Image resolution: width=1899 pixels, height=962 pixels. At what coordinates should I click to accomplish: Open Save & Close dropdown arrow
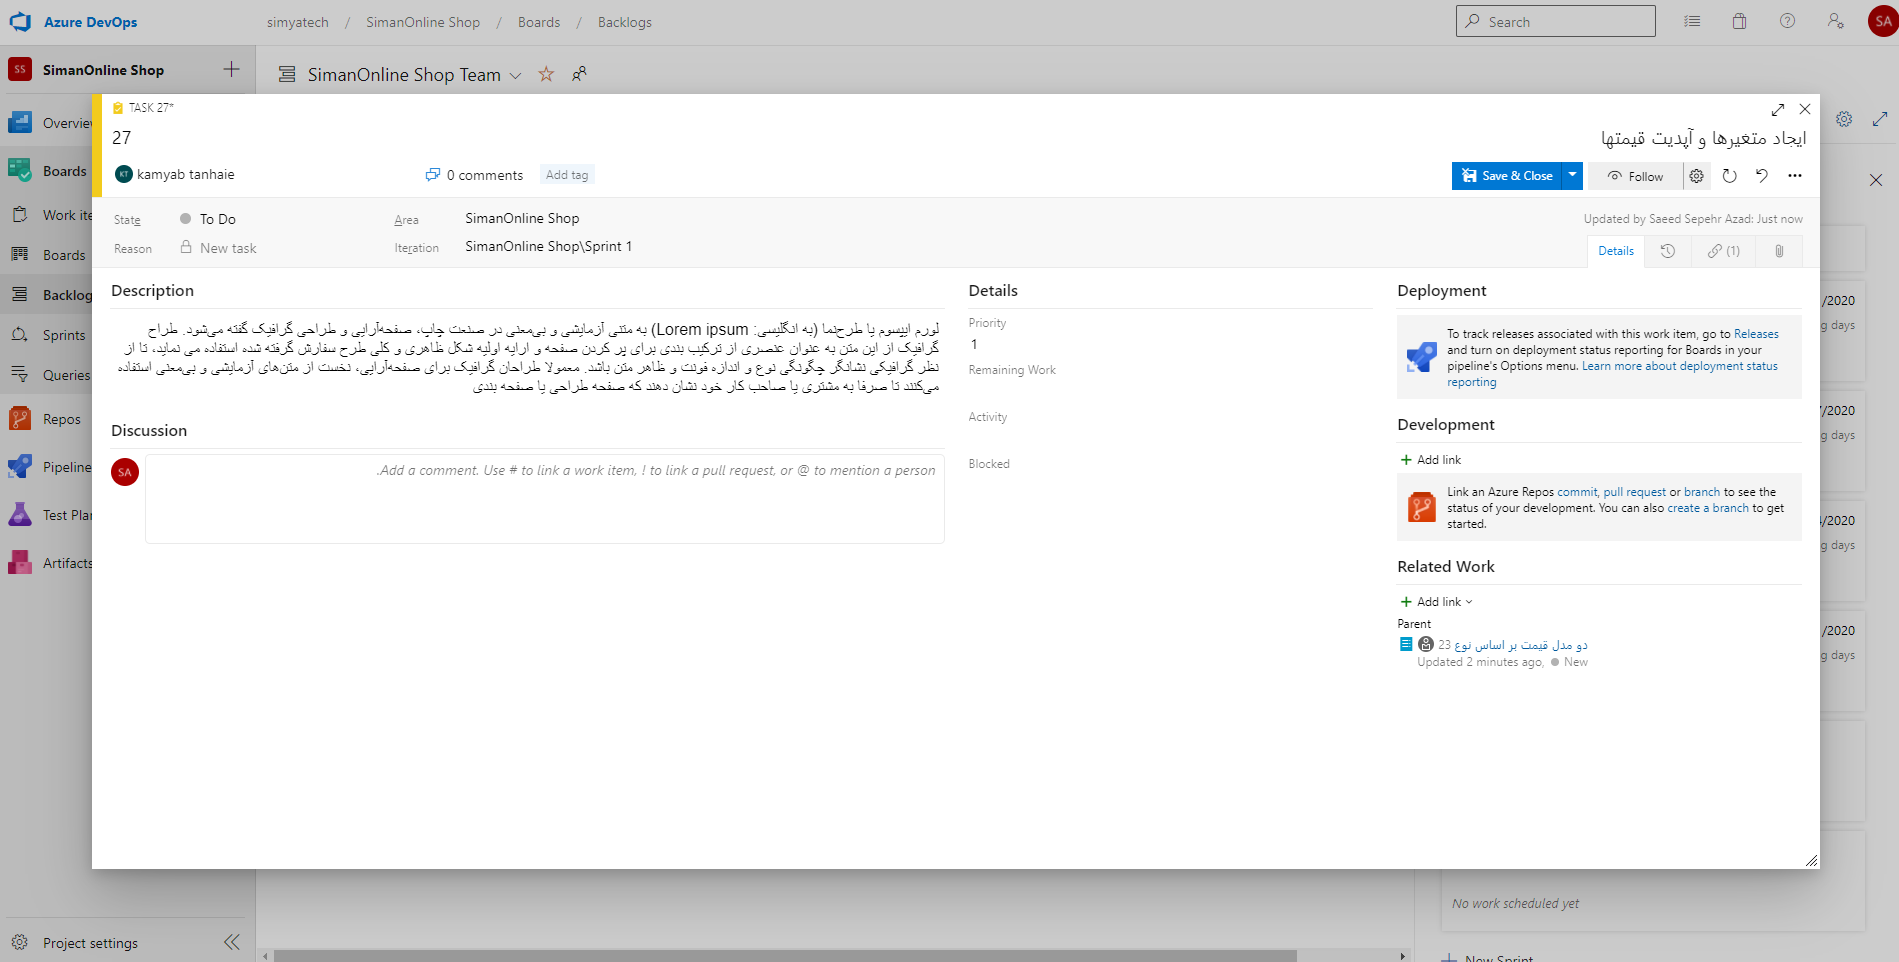pyautogui.click(x=1573, y=176)
